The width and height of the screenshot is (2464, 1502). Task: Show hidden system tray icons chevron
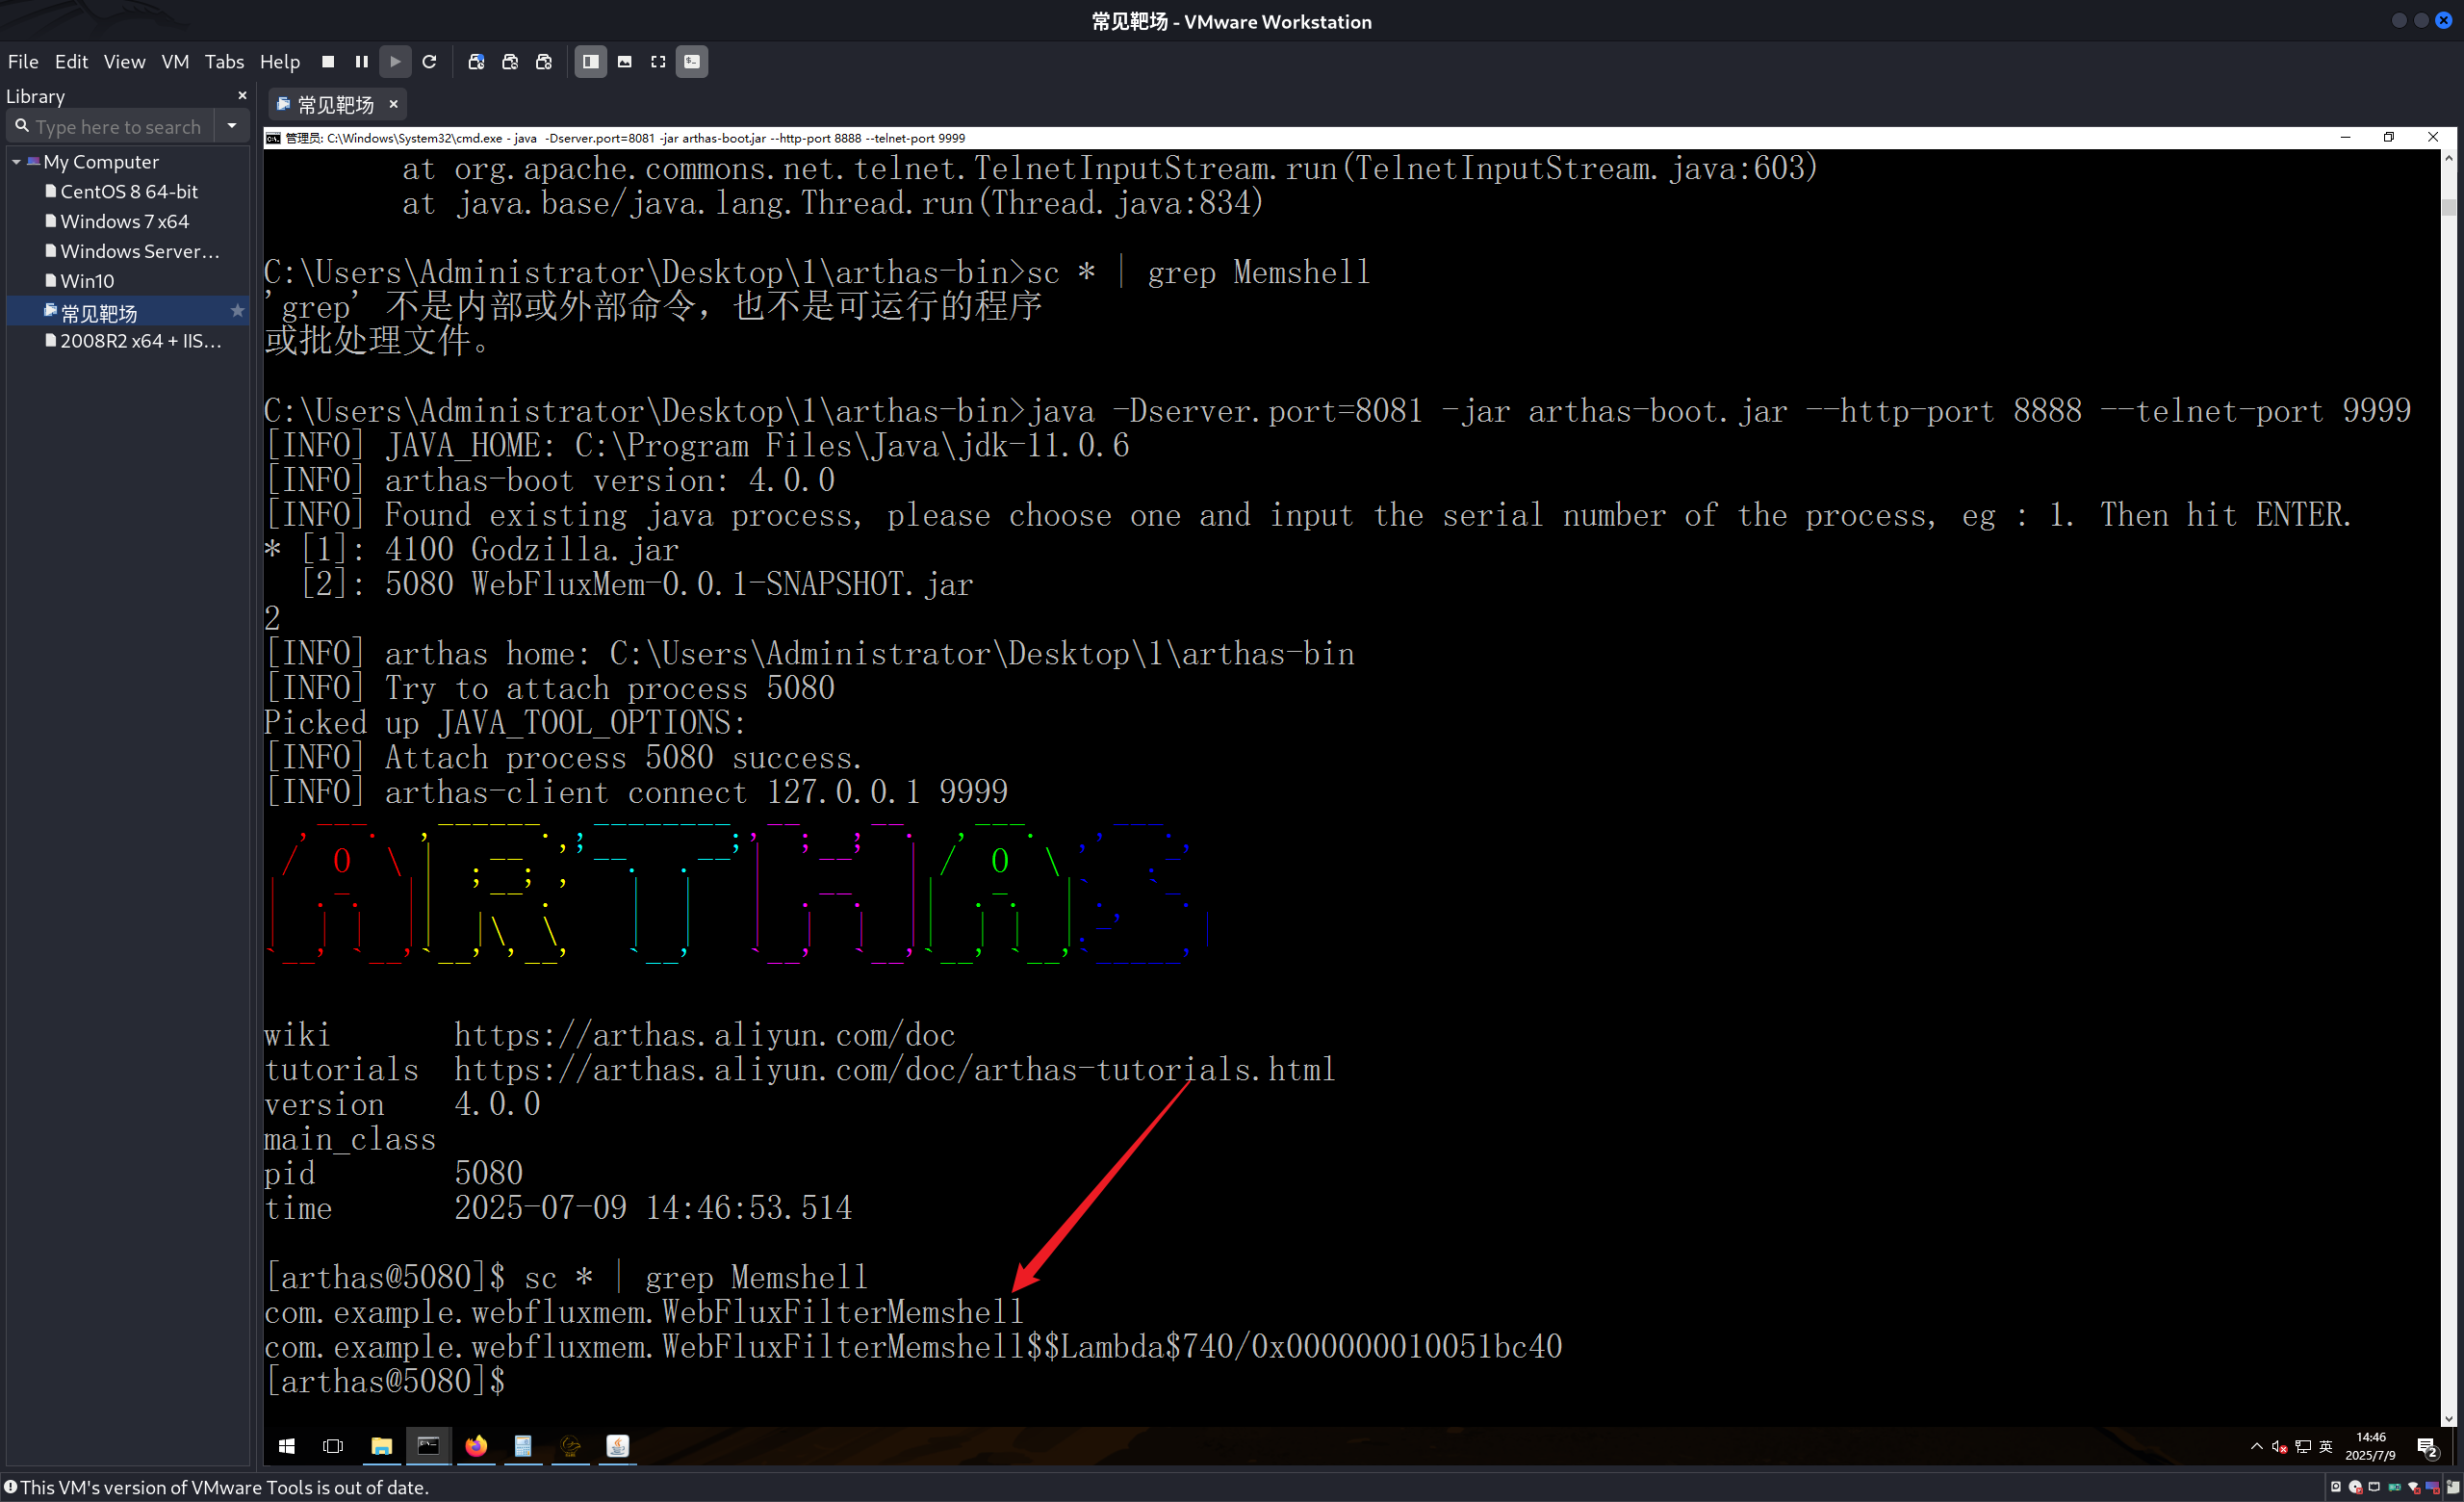point(2256,1446)
